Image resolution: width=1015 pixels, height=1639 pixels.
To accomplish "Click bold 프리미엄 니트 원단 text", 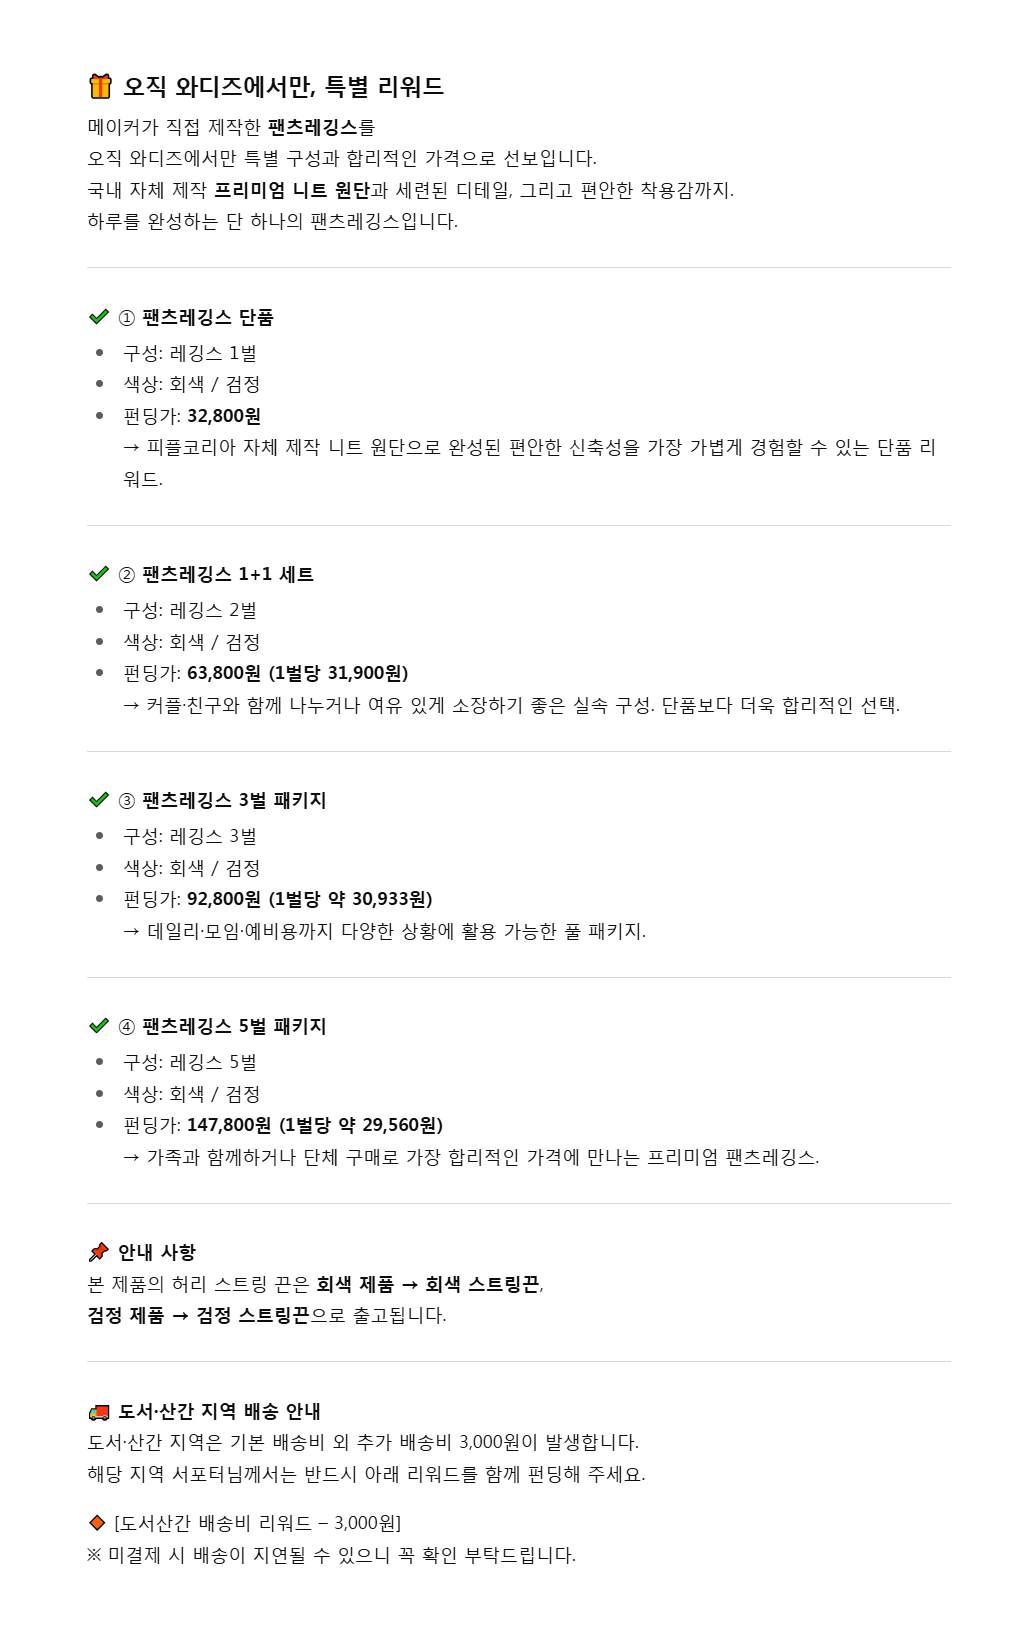I will 292,190.
